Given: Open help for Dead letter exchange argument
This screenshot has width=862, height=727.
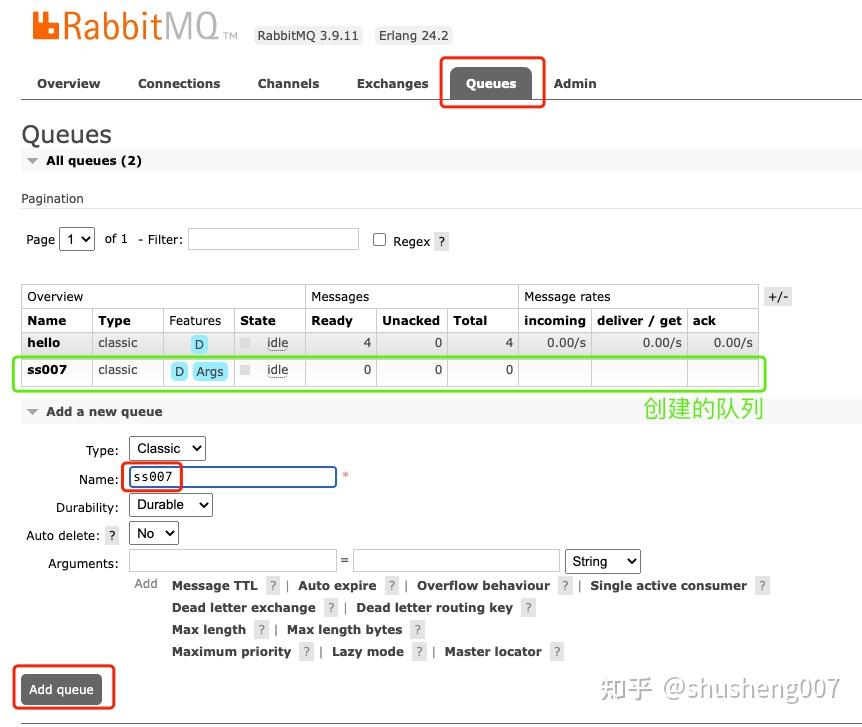Looking at the screenshot, I should point(330,608).
